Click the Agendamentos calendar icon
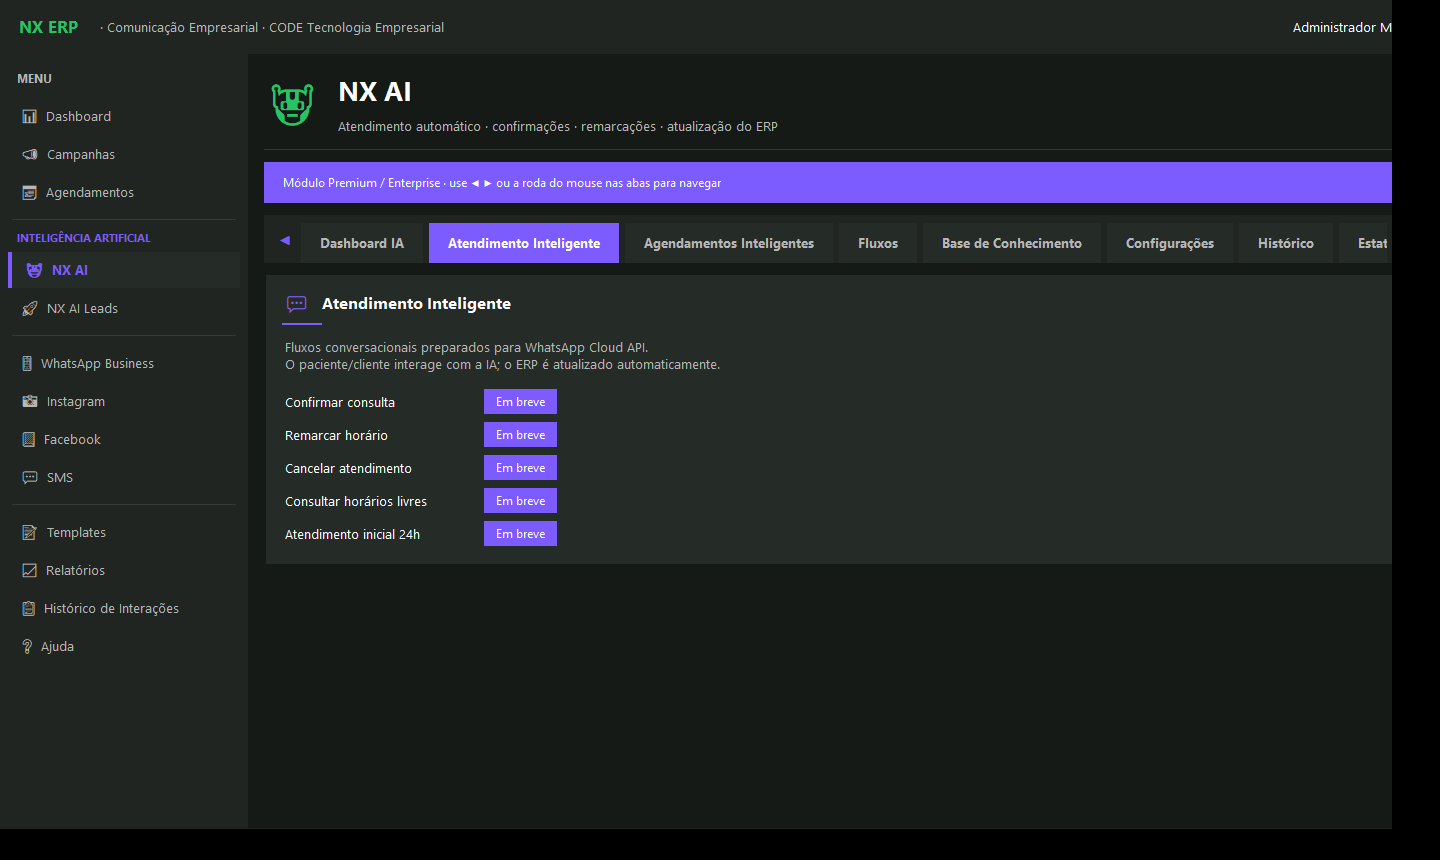 pos(29,193)
